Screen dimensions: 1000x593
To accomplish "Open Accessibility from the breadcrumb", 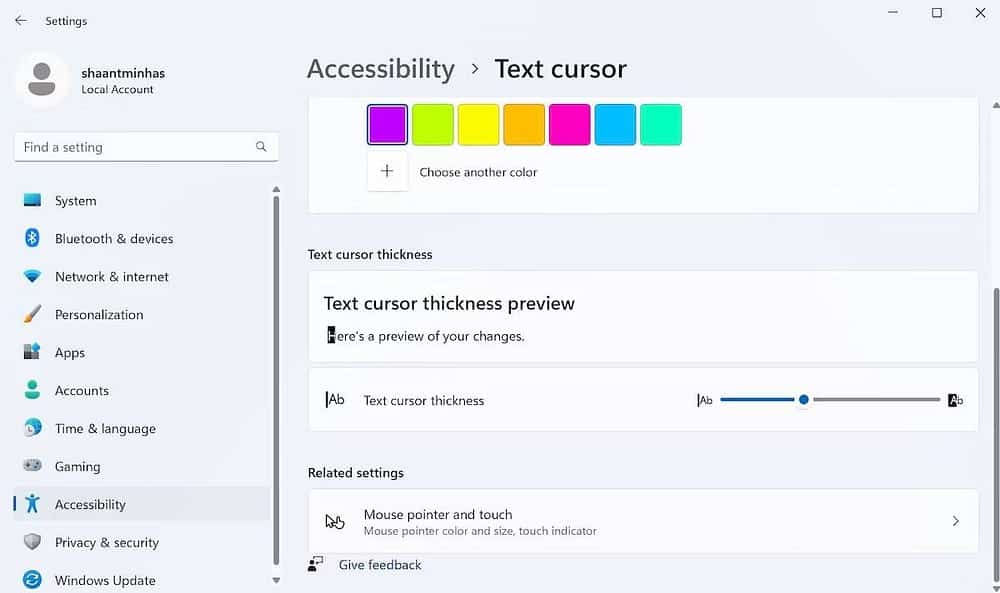I will pos(381,68).
